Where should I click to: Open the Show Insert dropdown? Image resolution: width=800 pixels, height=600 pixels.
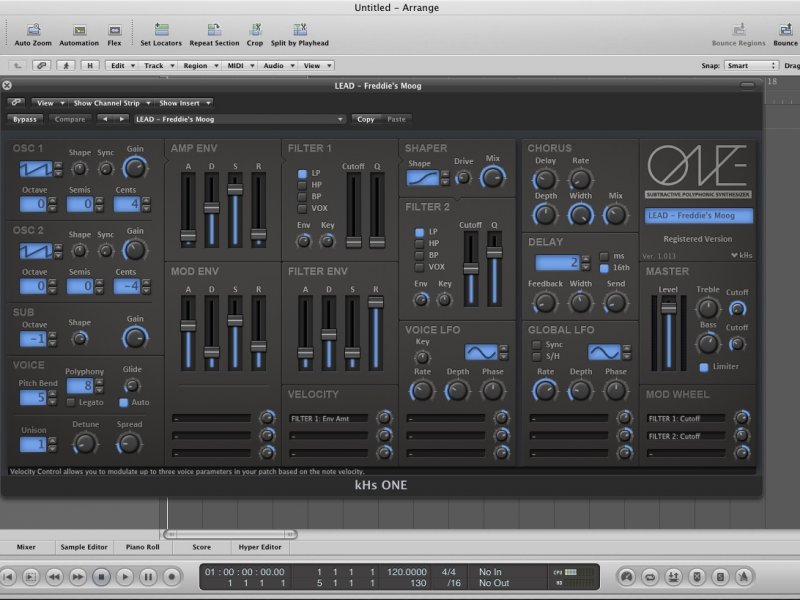[184, 103]
